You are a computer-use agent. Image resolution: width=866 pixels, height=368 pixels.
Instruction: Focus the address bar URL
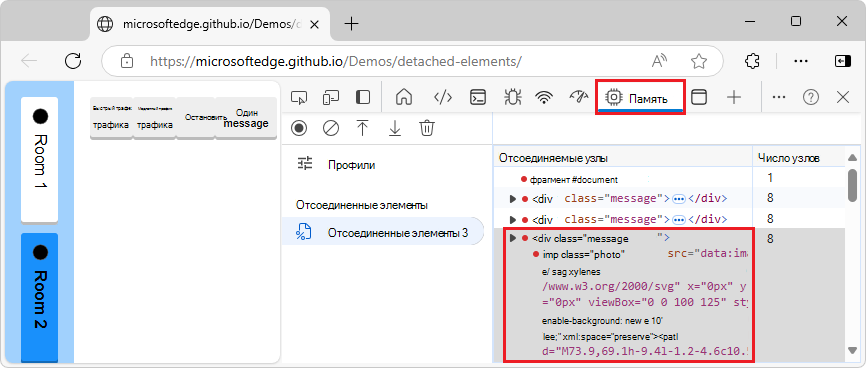(336, 61)
